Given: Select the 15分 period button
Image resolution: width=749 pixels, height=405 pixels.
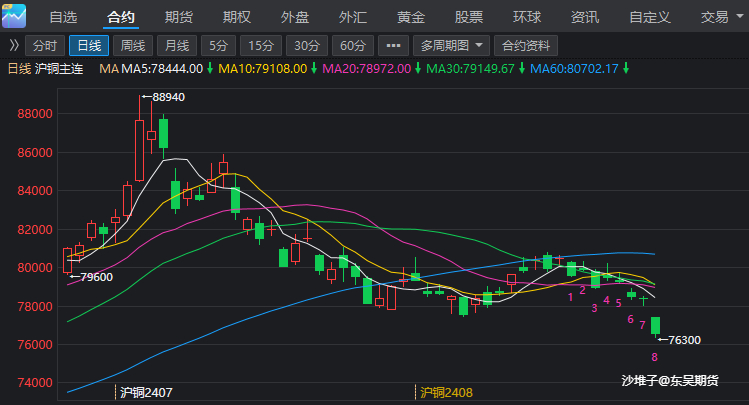Looking at the screenshot, I should [261, 46].
